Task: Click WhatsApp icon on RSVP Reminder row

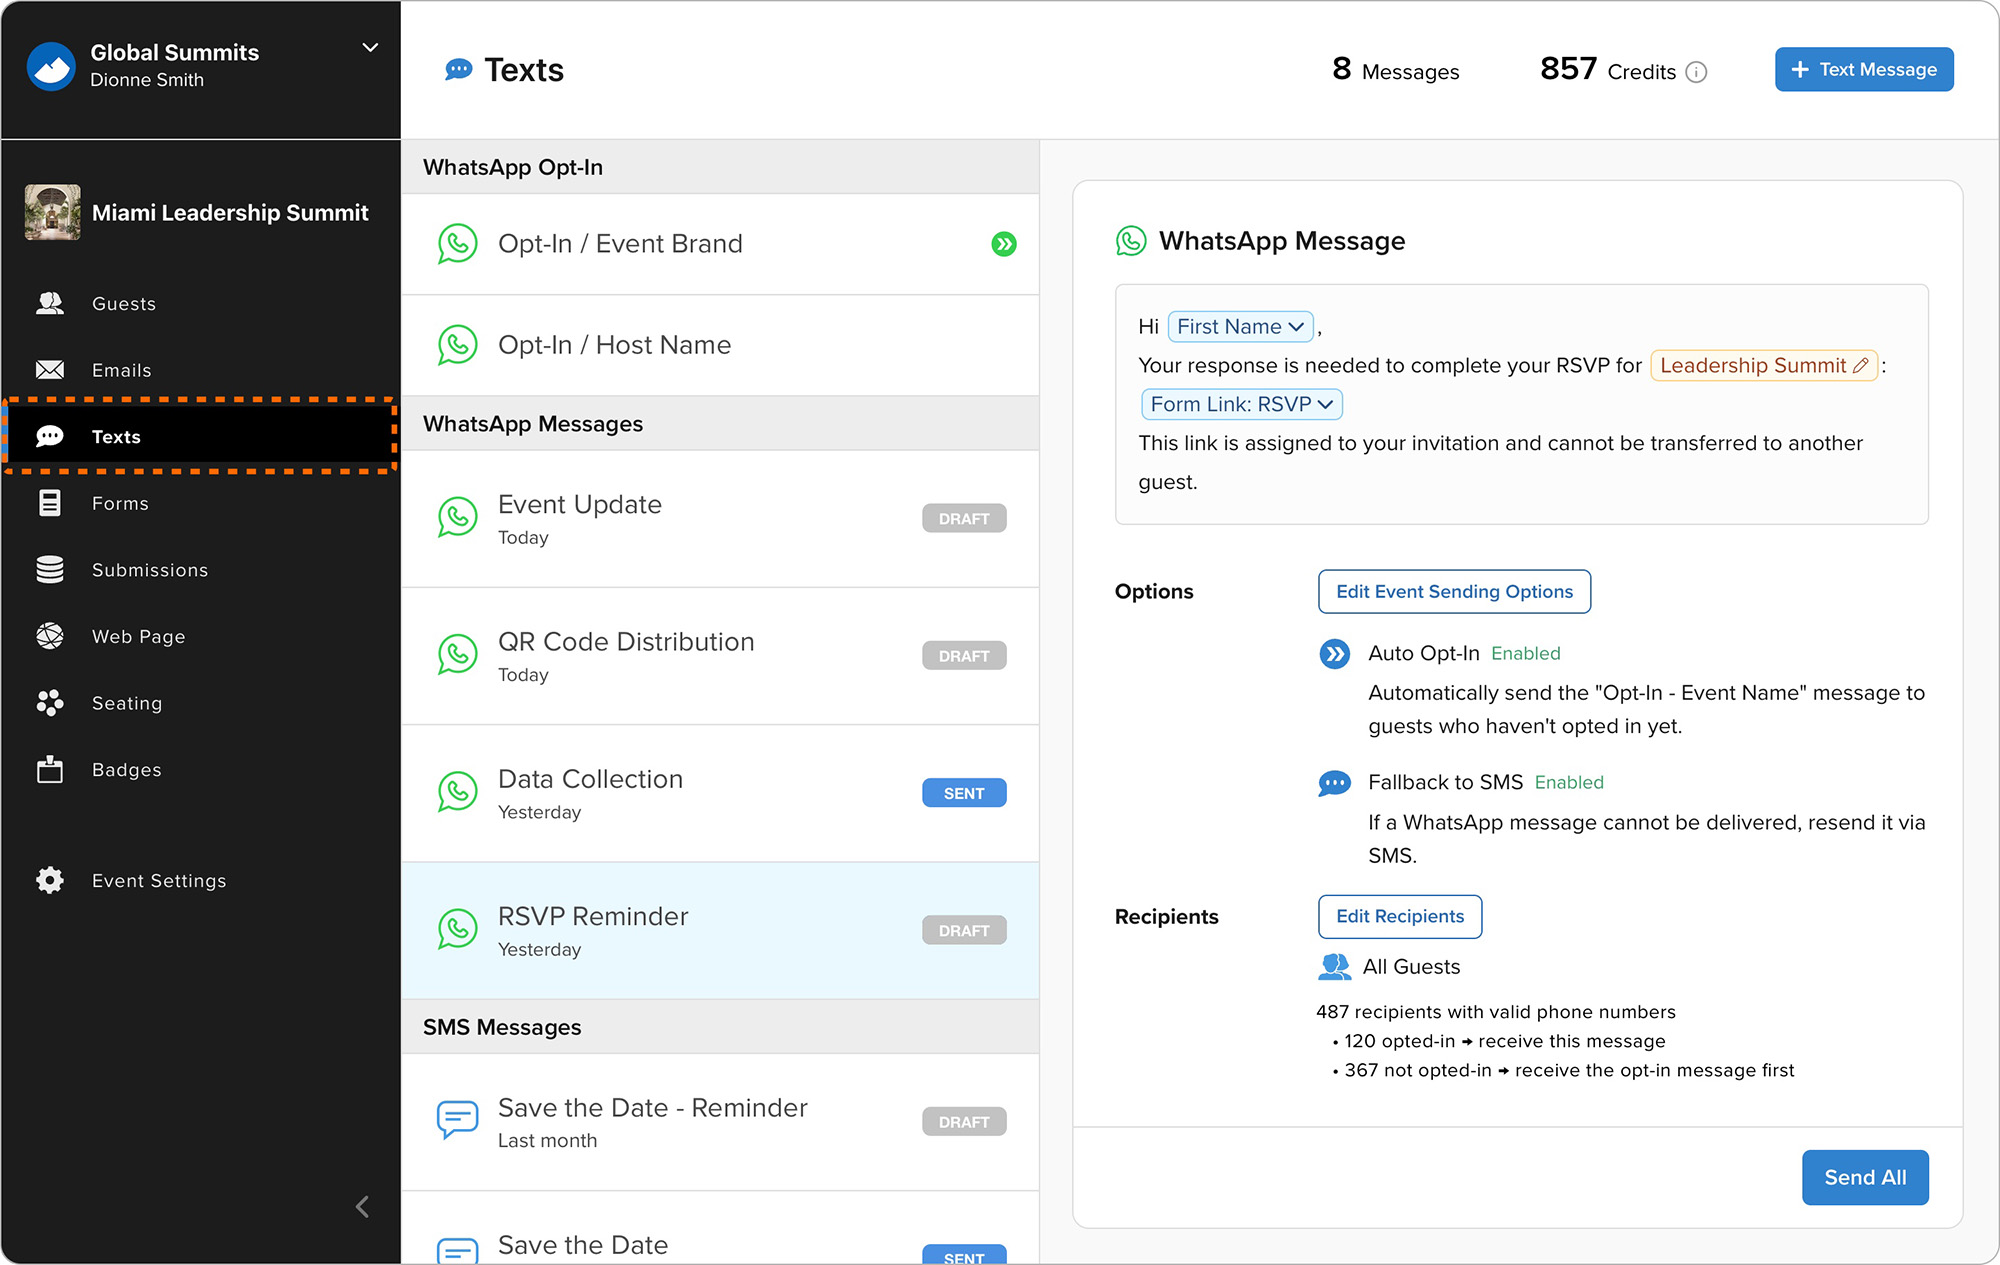Action: pos(458,929)
